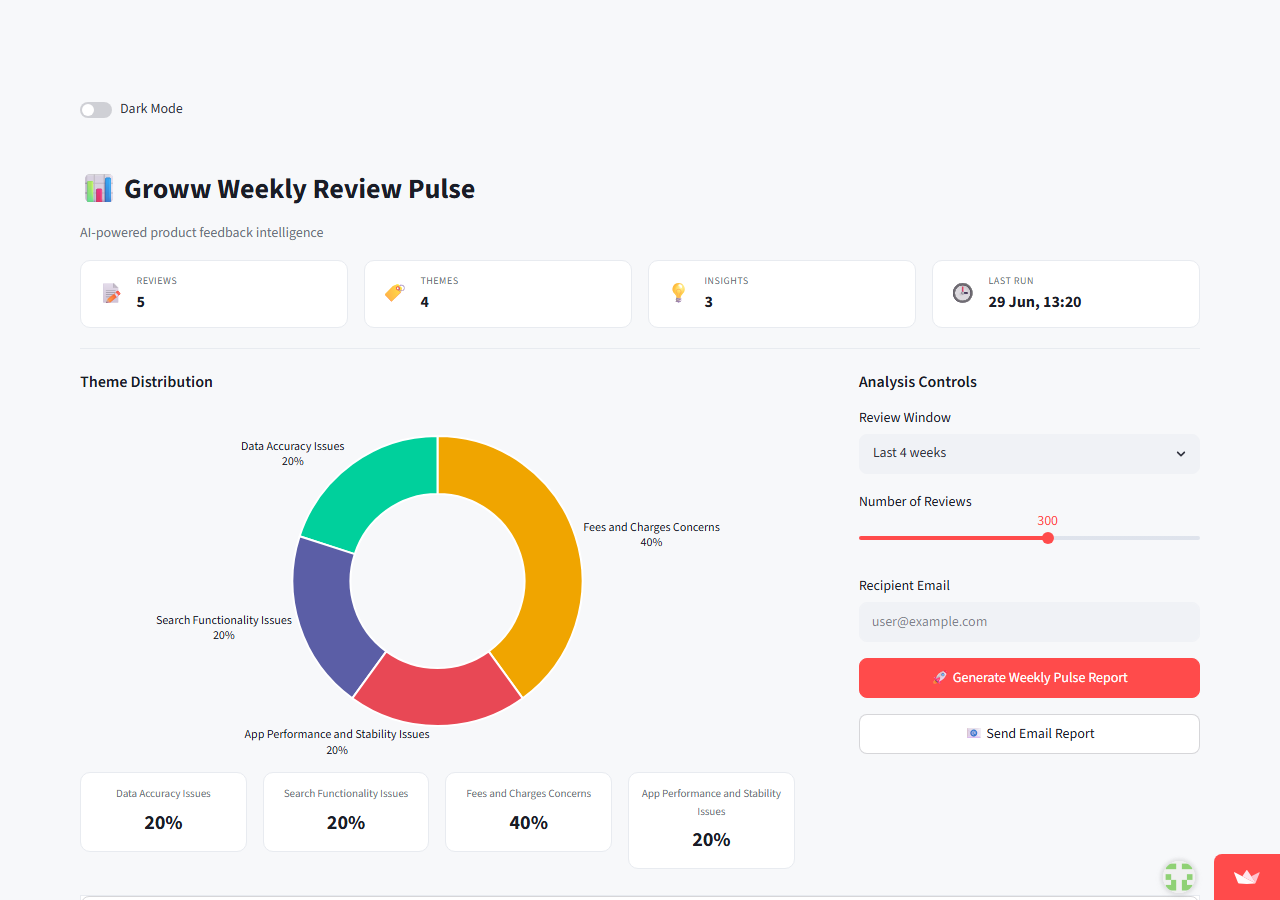
Task: Click the green cross icon at the bottom right
Action: (x=1179, y=877)
